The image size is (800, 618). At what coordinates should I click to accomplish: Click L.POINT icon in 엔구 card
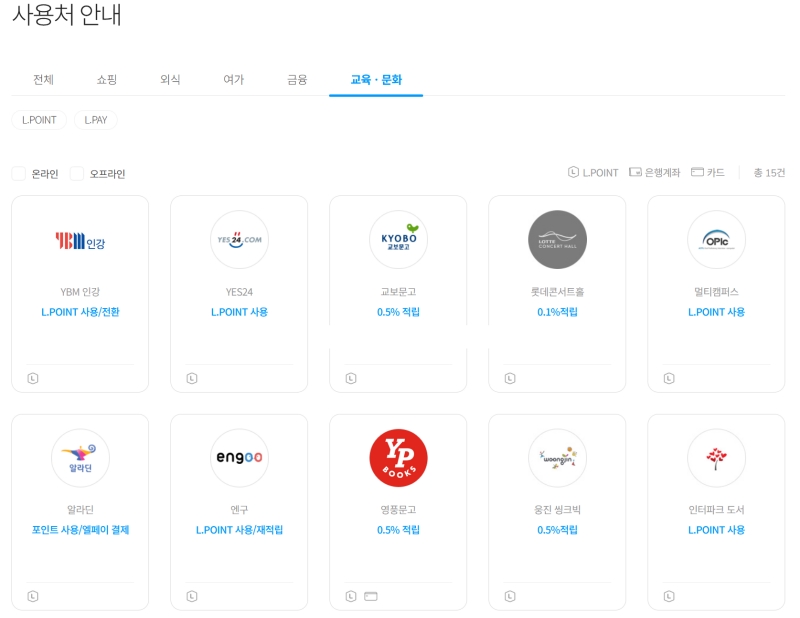192,596
